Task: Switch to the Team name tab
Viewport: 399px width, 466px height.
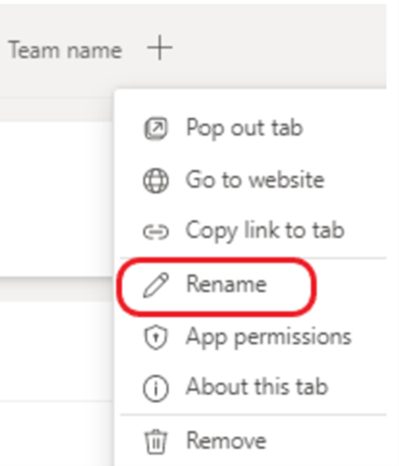Action: pyautogui.click(x=65, y=50)
